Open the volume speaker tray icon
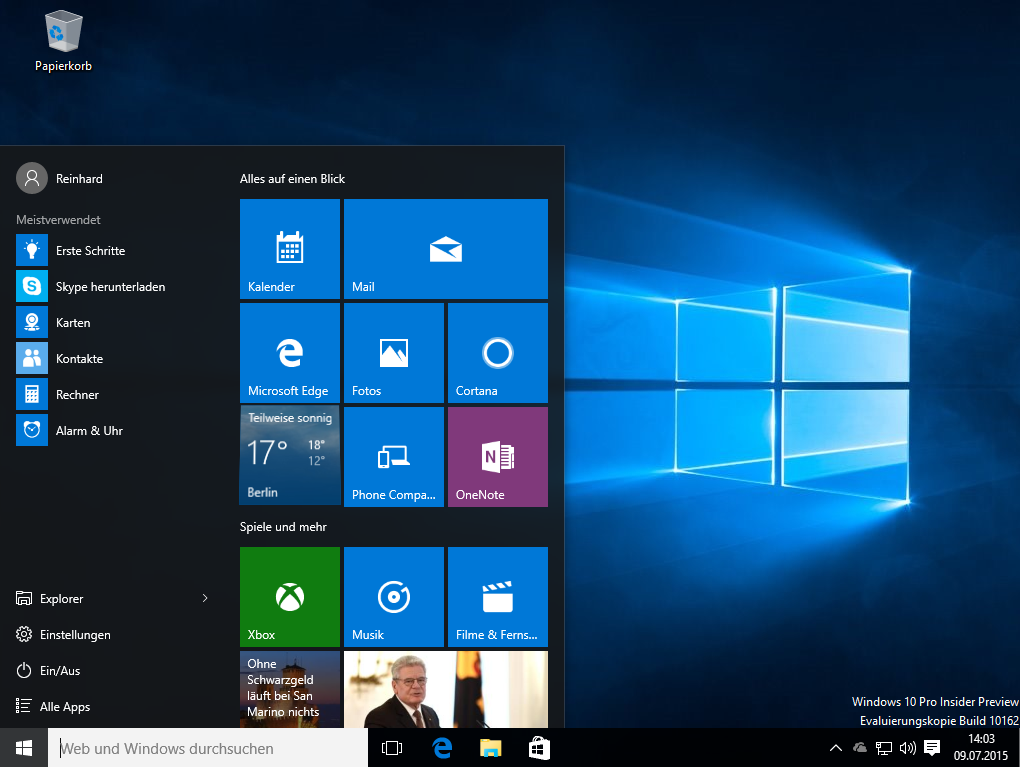 907,748
